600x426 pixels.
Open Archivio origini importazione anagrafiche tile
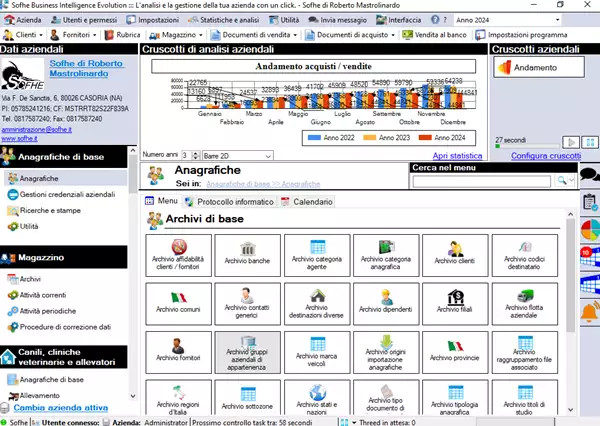click(x=386, y=353)
